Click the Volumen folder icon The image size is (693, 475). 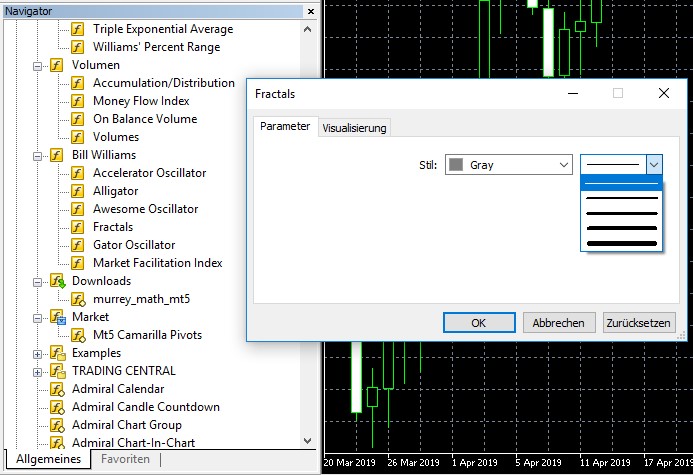click(x=56, y=65)
